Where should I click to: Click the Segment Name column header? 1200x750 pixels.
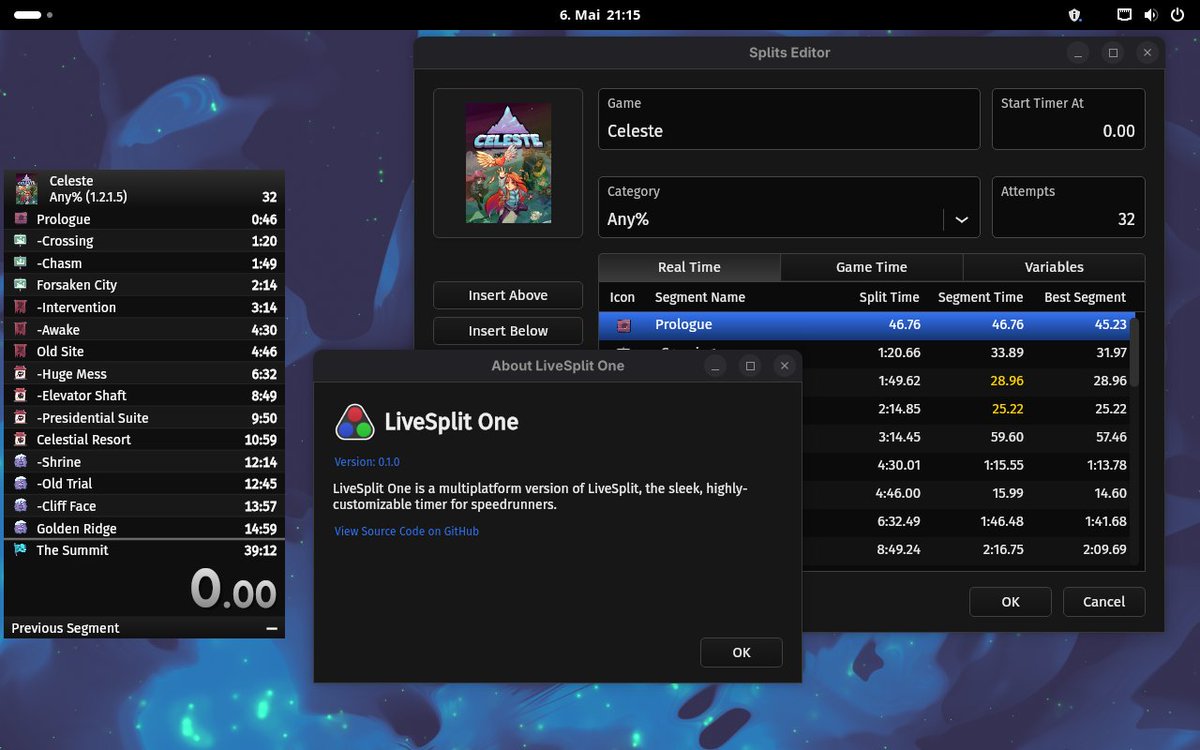click(x=700, y=297)
